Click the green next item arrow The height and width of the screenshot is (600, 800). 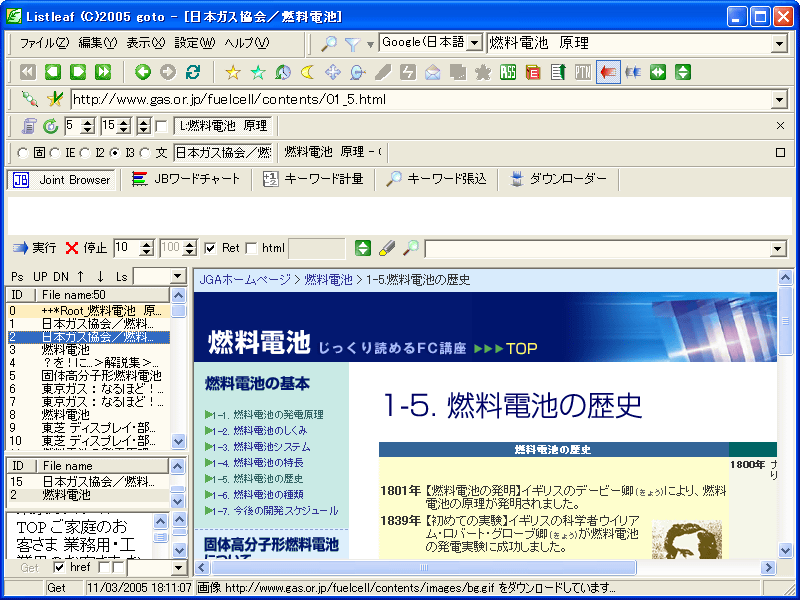tap(78, 72)
